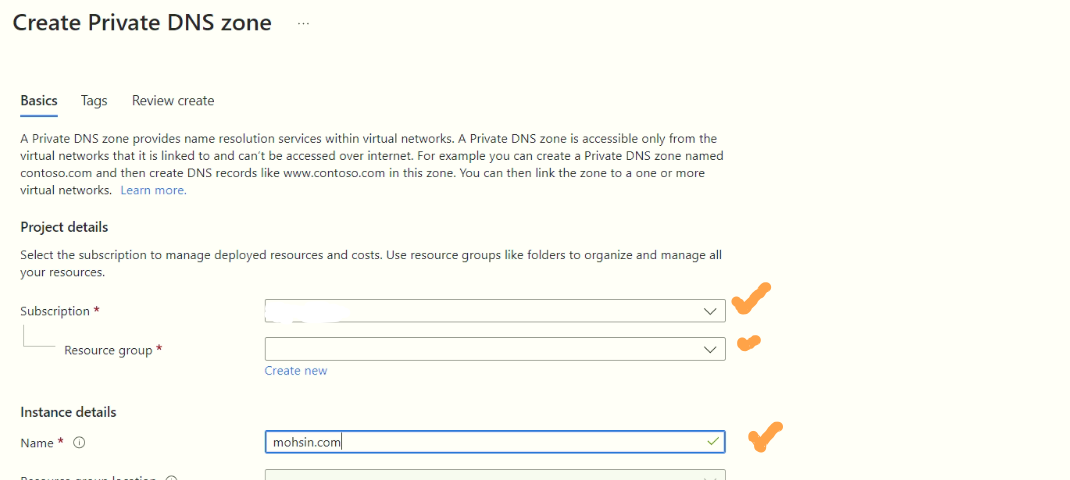Open the Review create tab
The width and height of the screenshot is (1070, 480).
coord(173,100)
